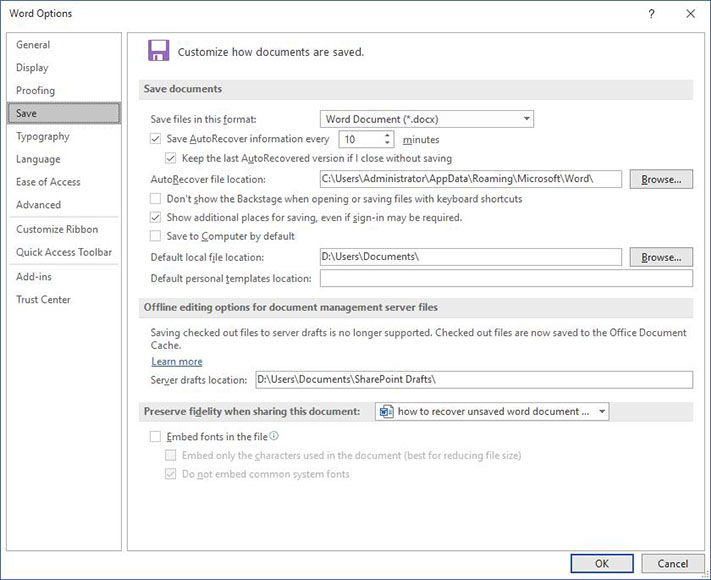Click the Help question mark icon
Image resolution: width=711 pixels, height=580 pixels.
coord(651,14)
